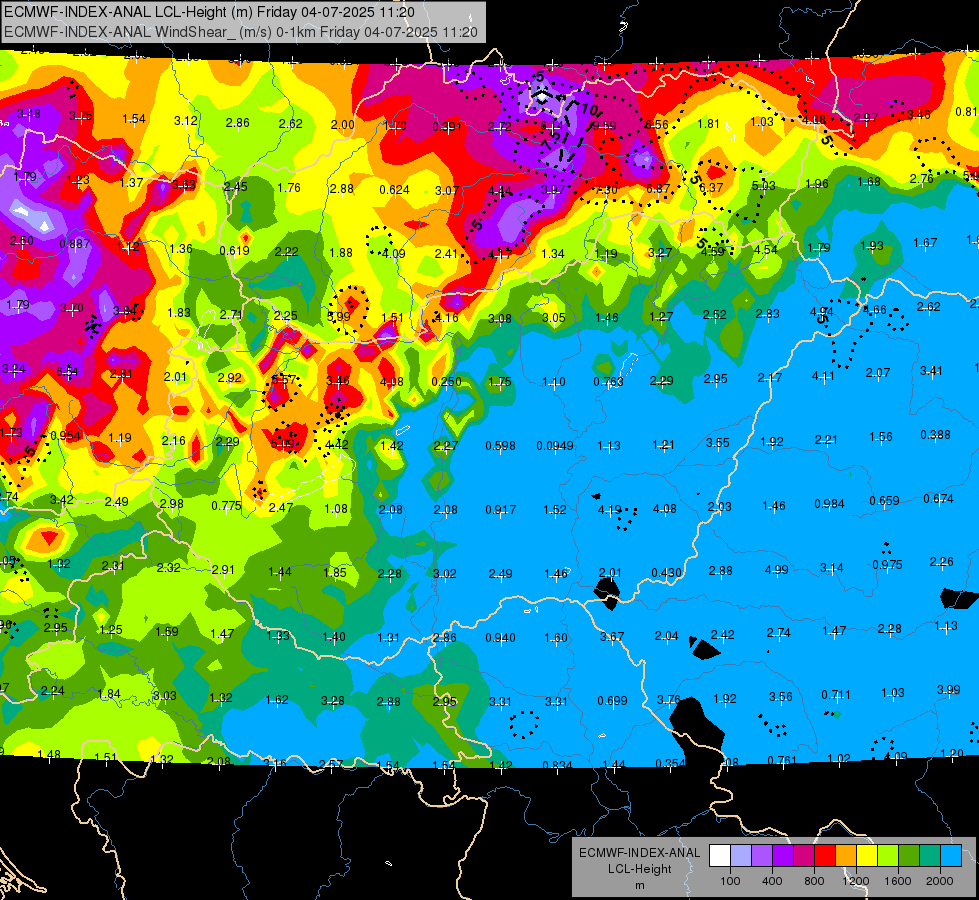Click the wind shear value 0.354
The image size is (979, 900).
[670, 763]
